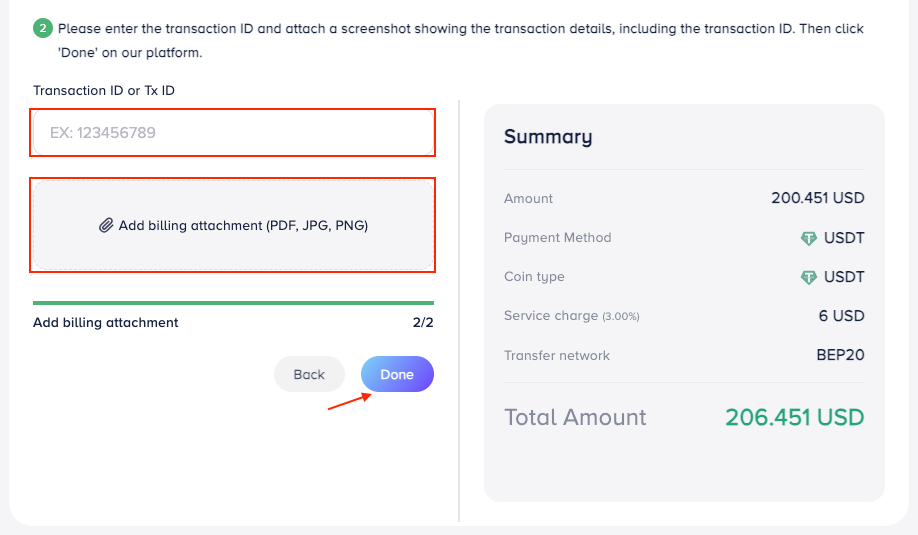
Task: Click the USDT icon beside Coin type
Action: pyautogui.click(x=809, y=277)
